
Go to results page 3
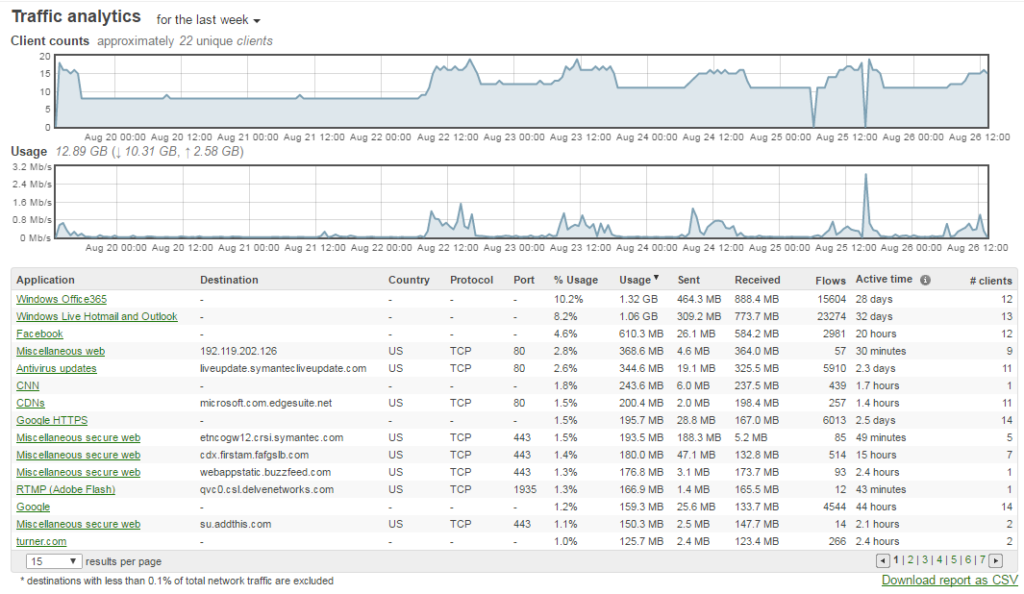click(x=925, y=560)
